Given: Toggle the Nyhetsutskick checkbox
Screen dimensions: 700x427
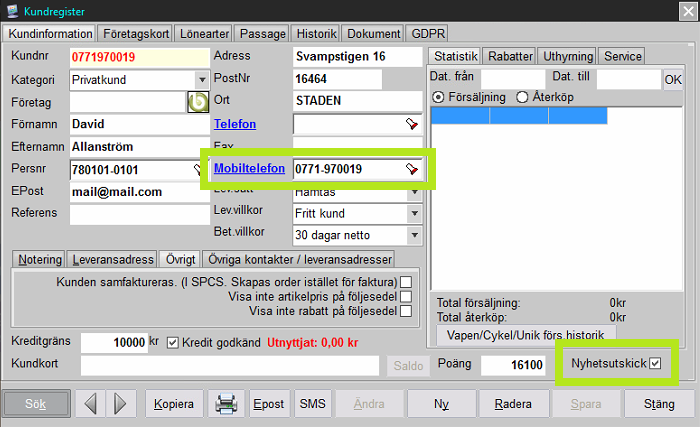Looking at the screenshot, I should (655, 363).
